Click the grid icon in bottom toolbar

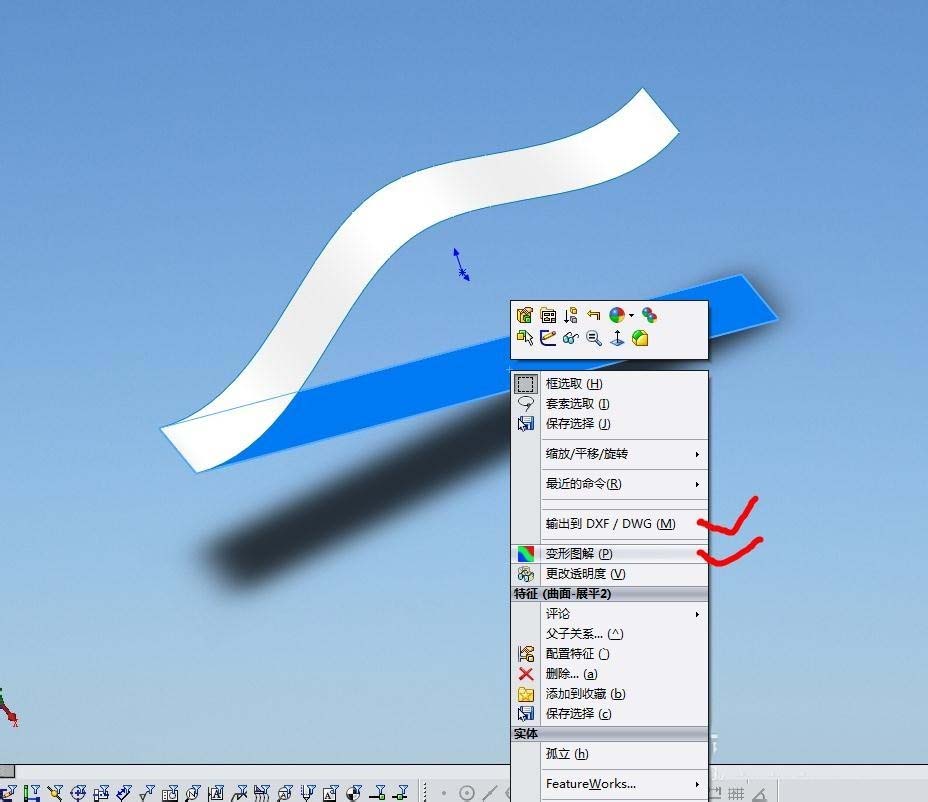[736, 794]
